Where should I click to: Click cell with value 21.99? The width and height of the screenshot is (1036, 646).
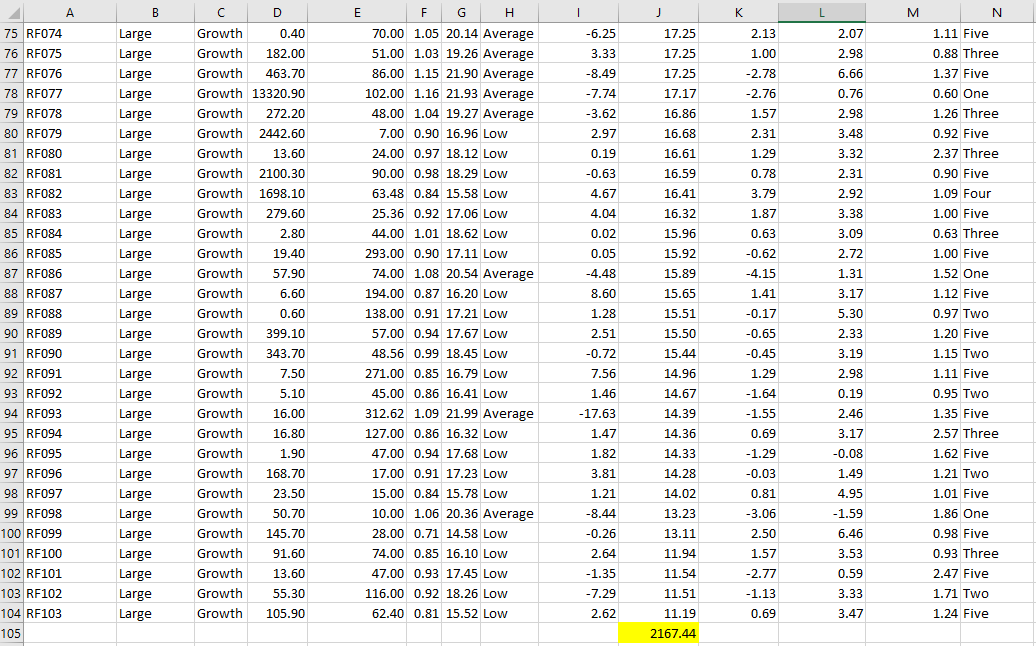pos(461,413)
